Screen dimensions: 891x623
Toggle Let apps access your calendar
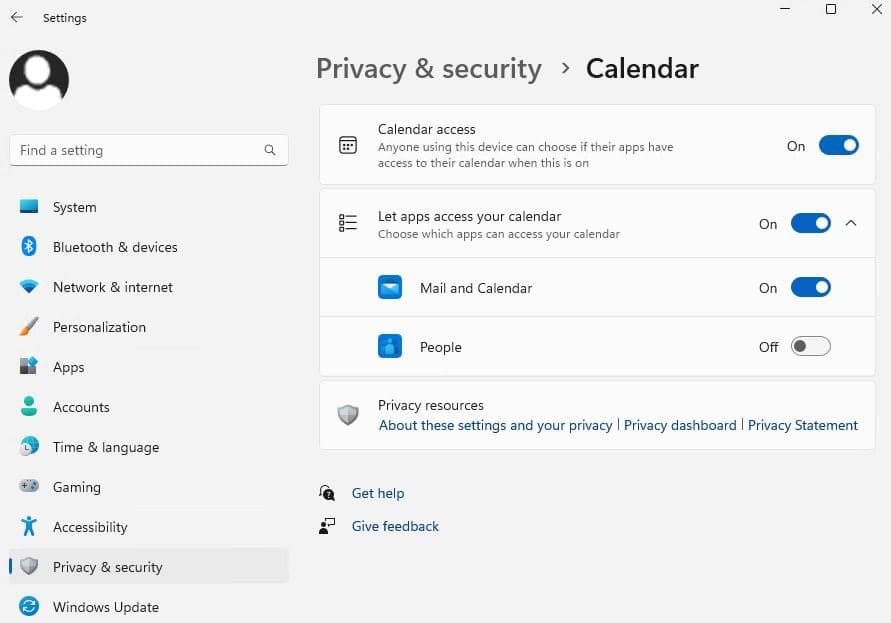point(810,224)
